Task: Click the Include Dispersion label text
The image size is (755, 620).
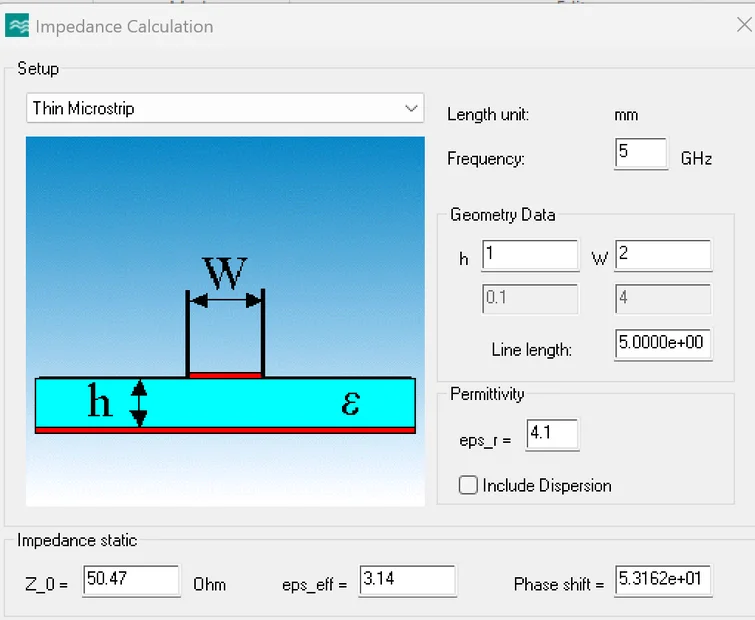Action: tap(547, 486)
